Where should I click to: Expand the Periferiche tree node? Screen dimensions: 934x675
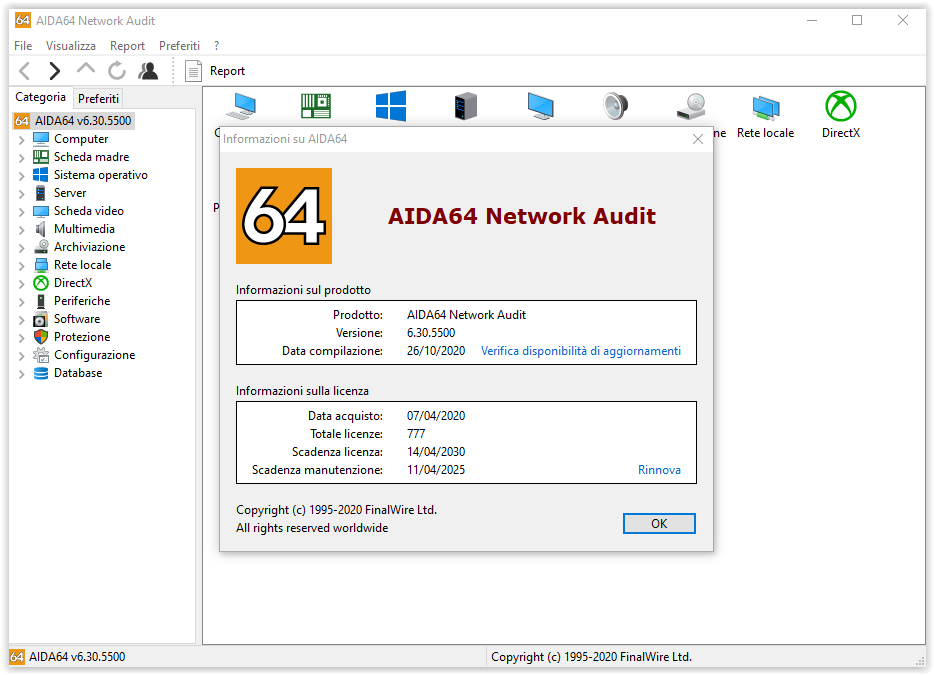tap(21, 302)
